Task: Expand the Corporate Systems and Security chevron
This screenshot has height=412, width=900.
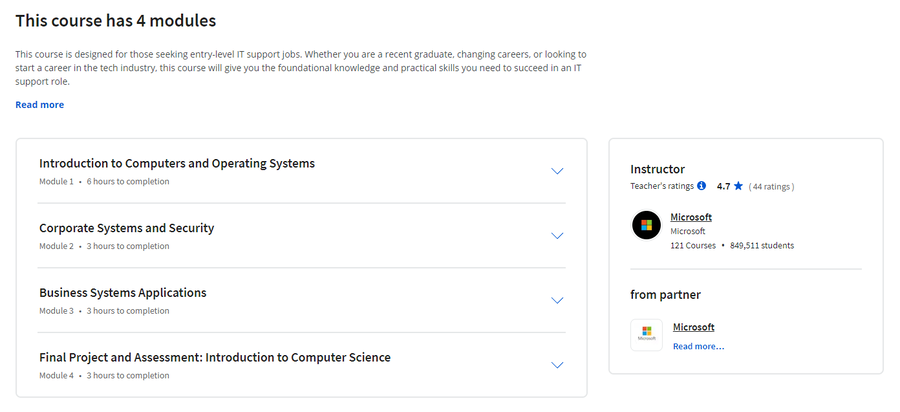Action: coord(557,236)
